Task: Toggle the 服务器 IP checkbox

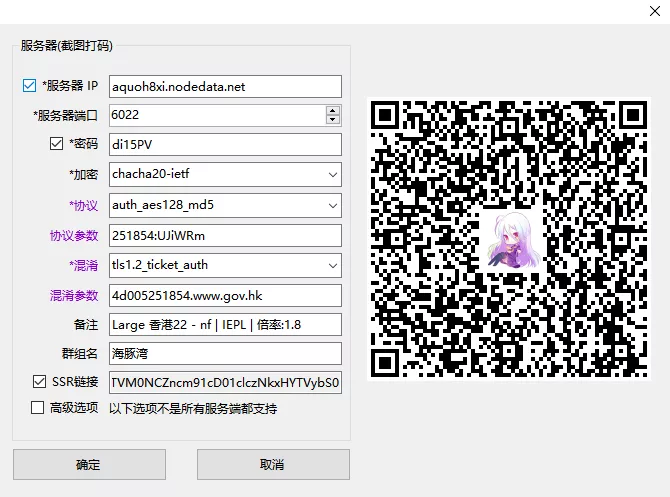Action: (x=29, y=85)
